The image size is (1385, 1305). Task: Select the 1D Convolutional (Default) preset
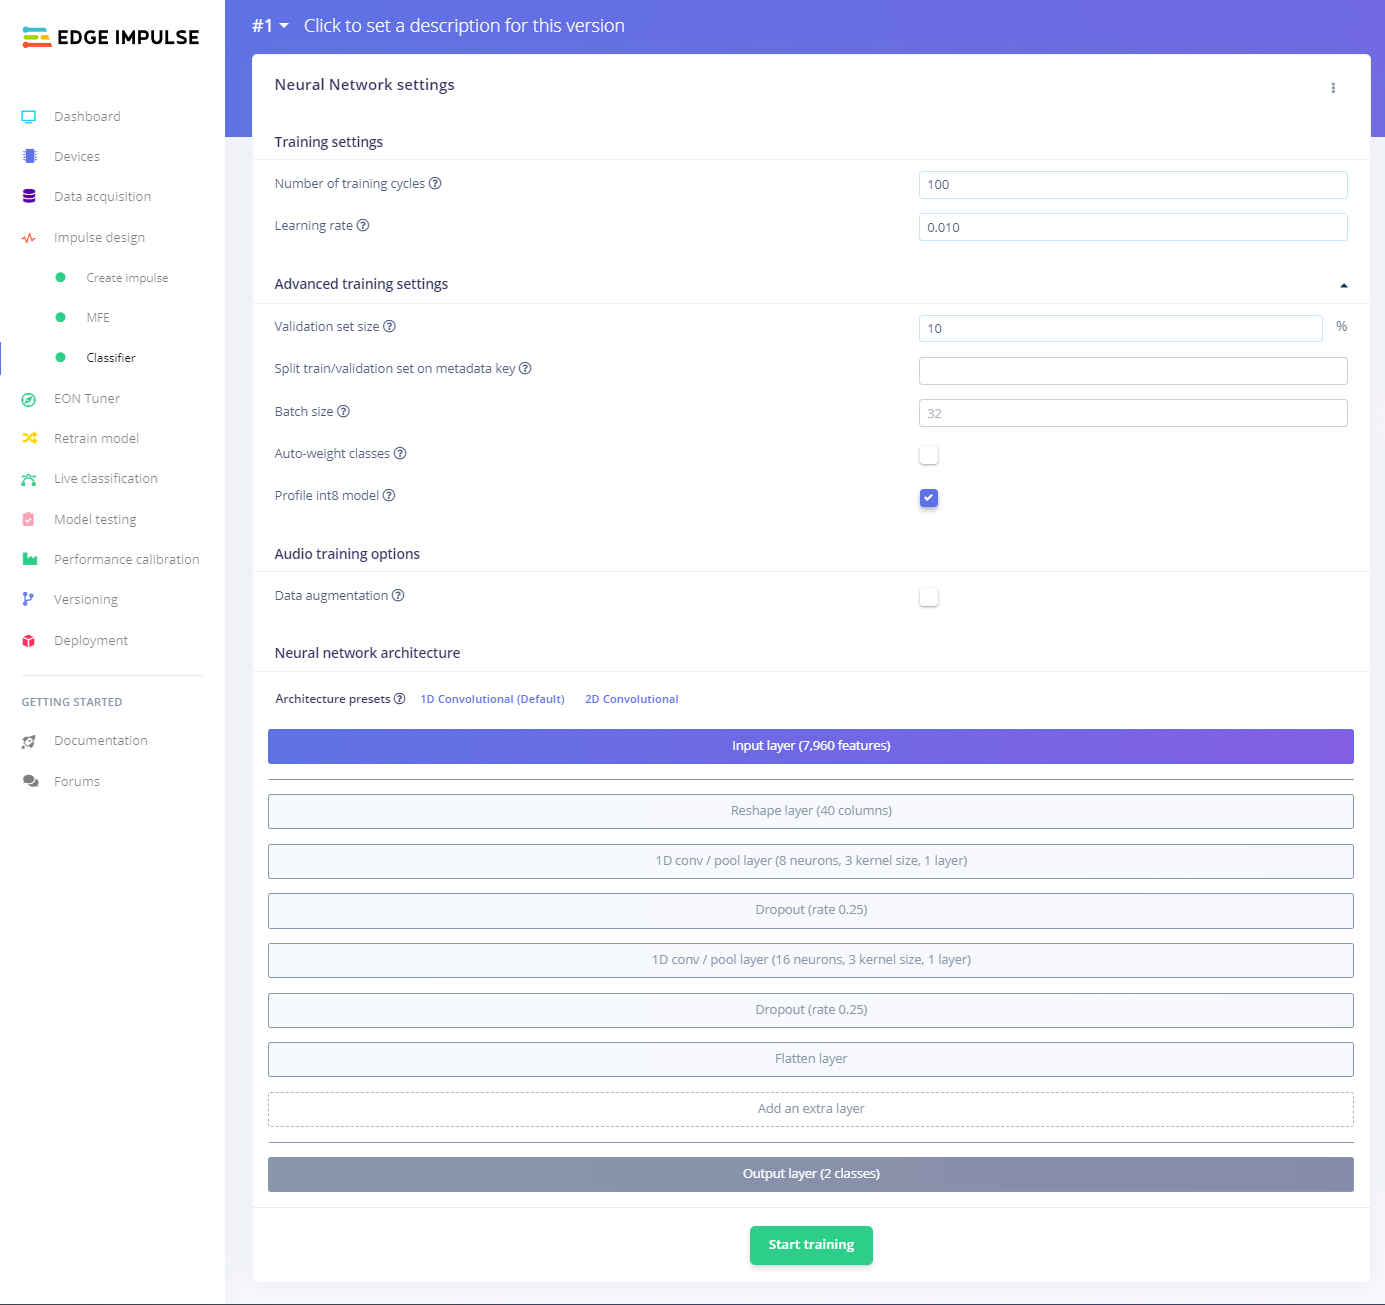click(492, 699)
